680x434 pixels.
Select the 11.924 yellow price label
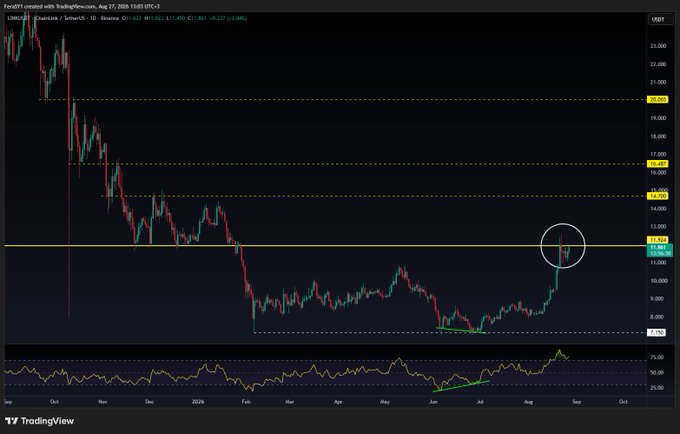657,240
